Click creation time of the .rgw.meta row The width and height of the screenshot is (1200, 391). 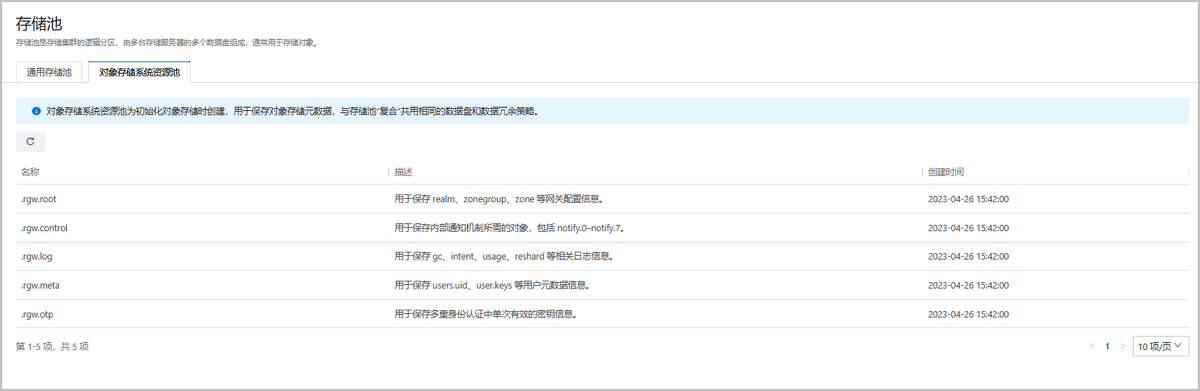click(x=969, y=285)
